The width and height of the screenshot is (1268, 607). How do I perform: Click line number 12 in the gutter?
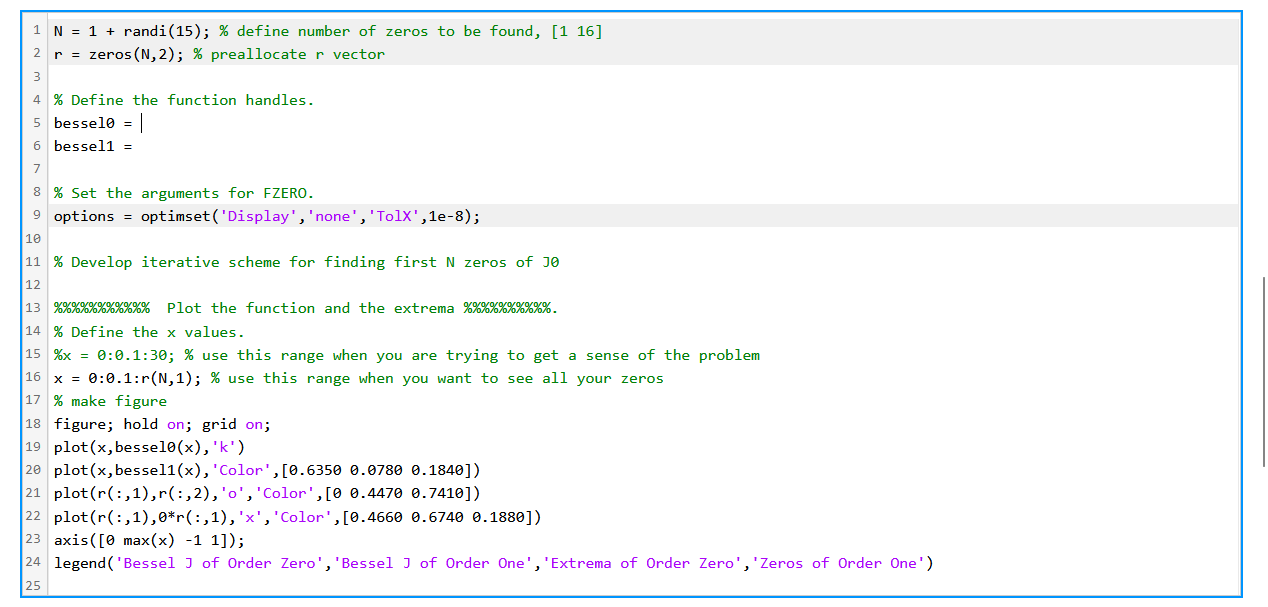33,285
